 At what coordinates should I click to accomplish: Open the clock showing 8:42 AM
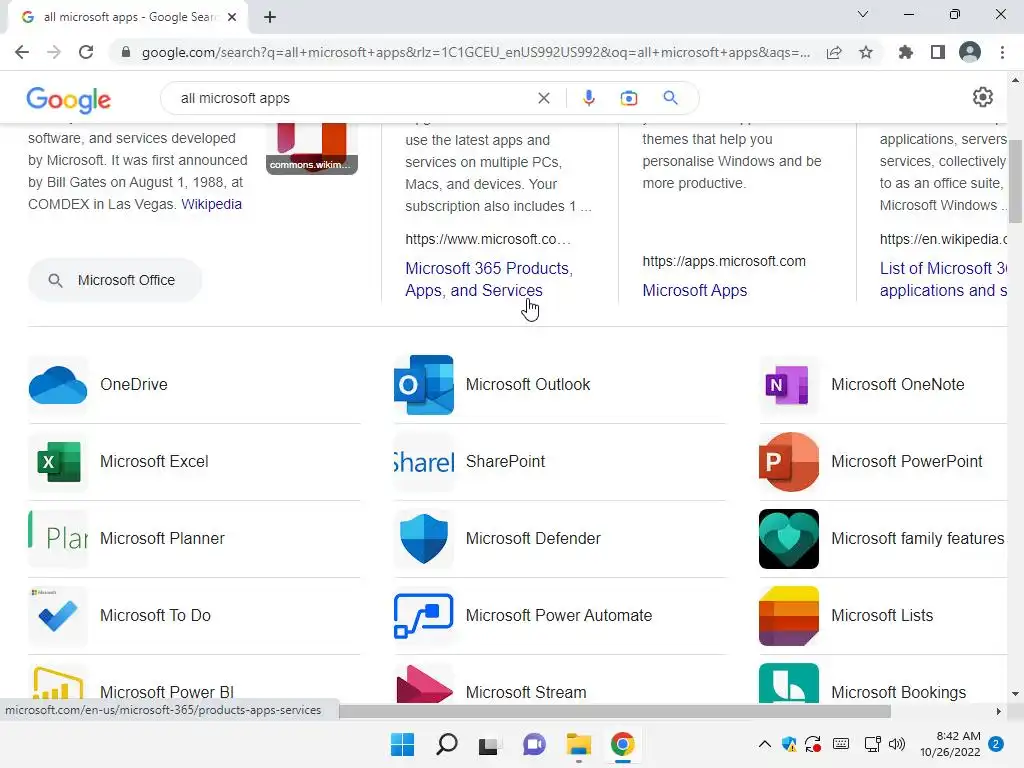point(950,744)
